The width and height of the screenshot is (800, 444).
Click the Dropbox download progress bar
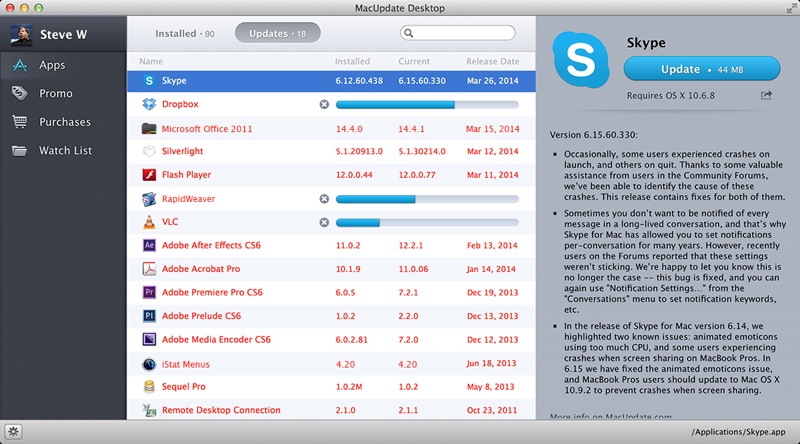(427, 105)
